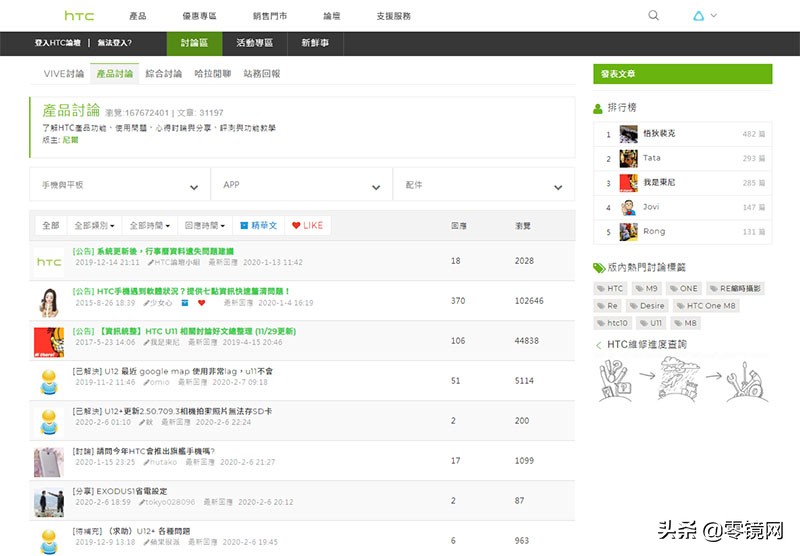Open moderator 尼爾 profile link

click(70, 140)
